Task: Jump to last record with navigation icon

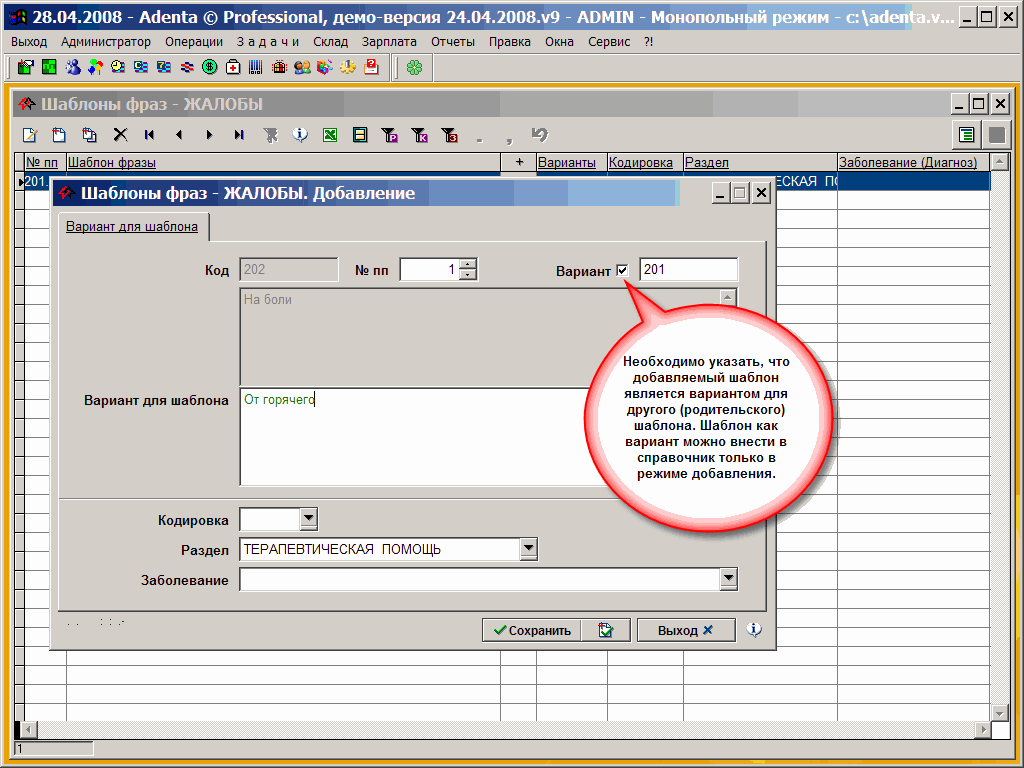Action: (239, 134)
